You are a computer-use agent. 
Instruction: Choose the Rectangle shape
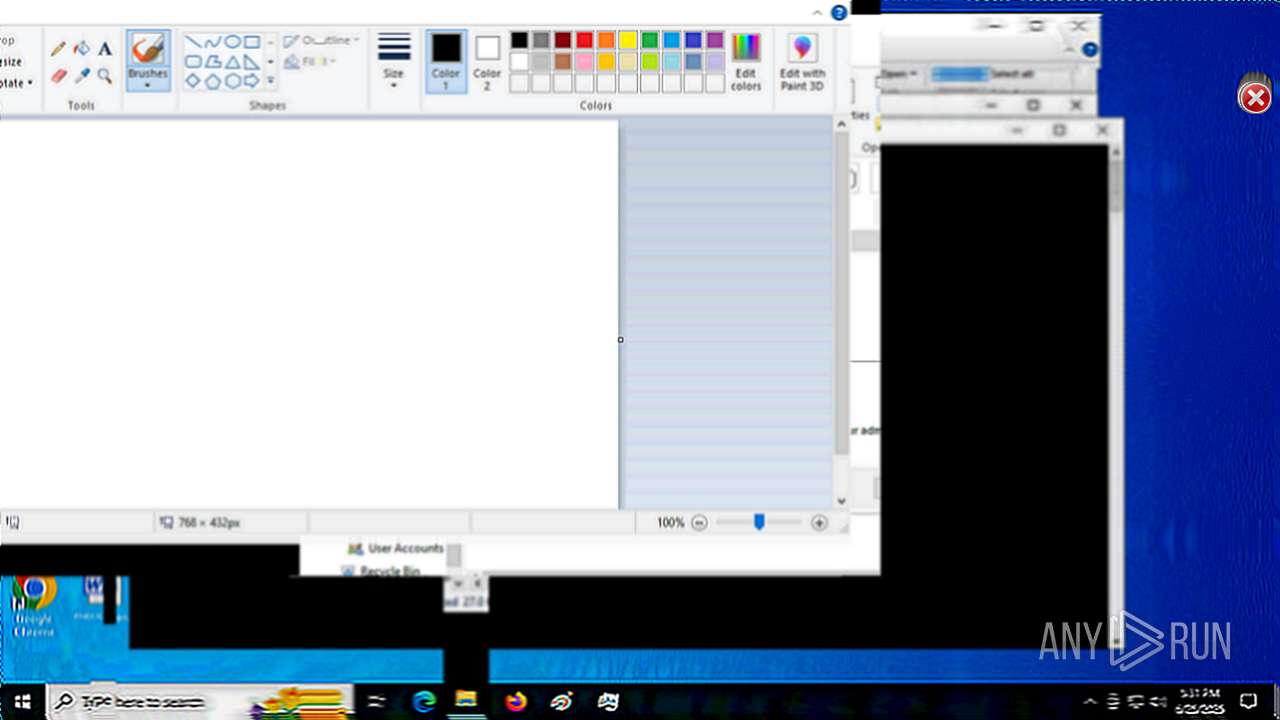[252, 42]
